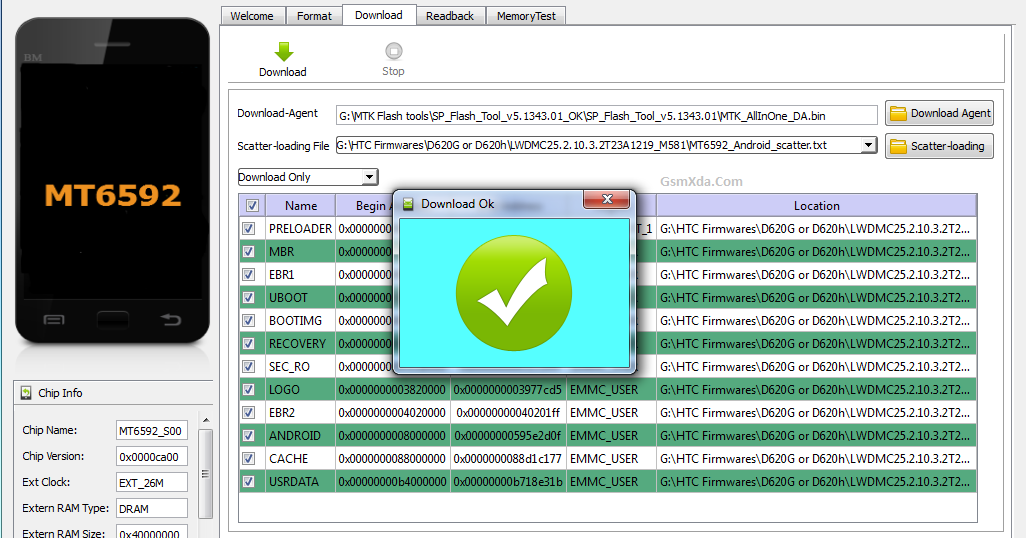Uncheck the CACHE partition checkbox
1026x538 pixels.
pos(249,458)
